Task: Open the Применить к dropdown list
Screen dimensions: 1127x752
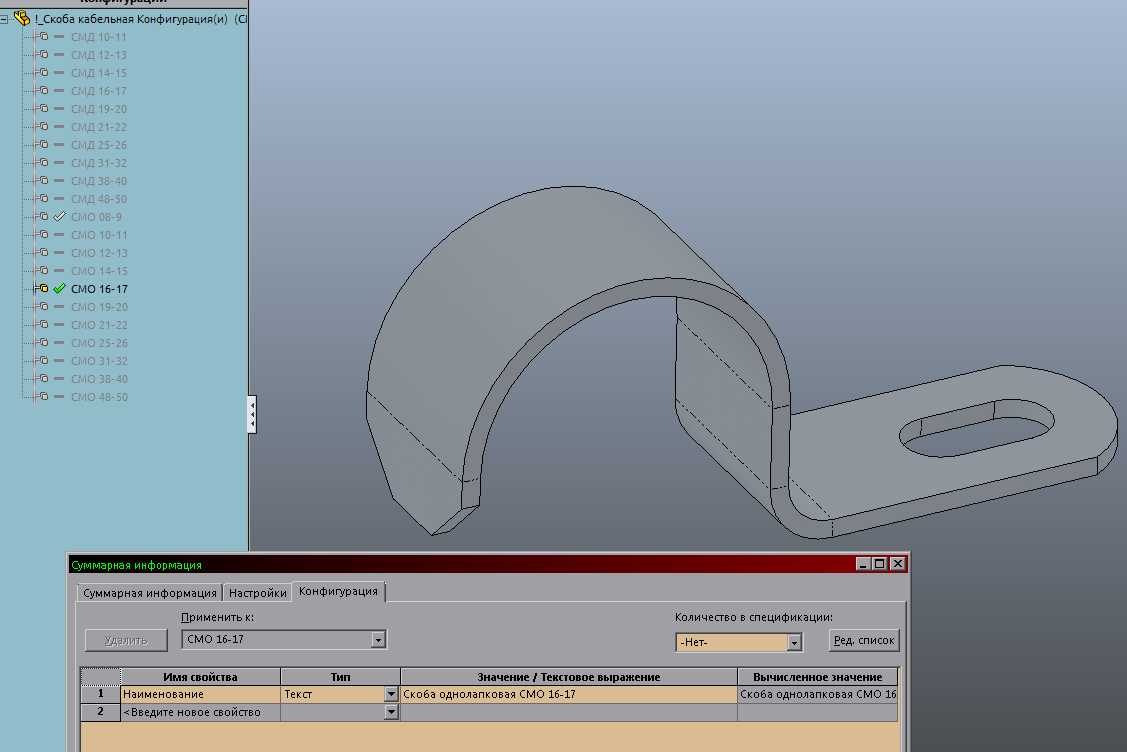Action: coord(378,640)
